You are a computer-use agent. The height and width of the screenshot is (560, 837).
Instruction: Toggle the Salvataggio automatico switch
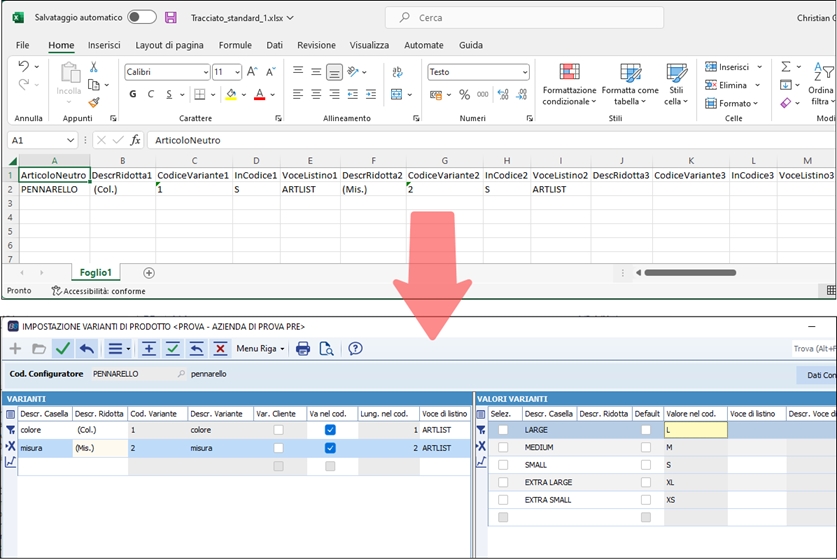point(142,17)
